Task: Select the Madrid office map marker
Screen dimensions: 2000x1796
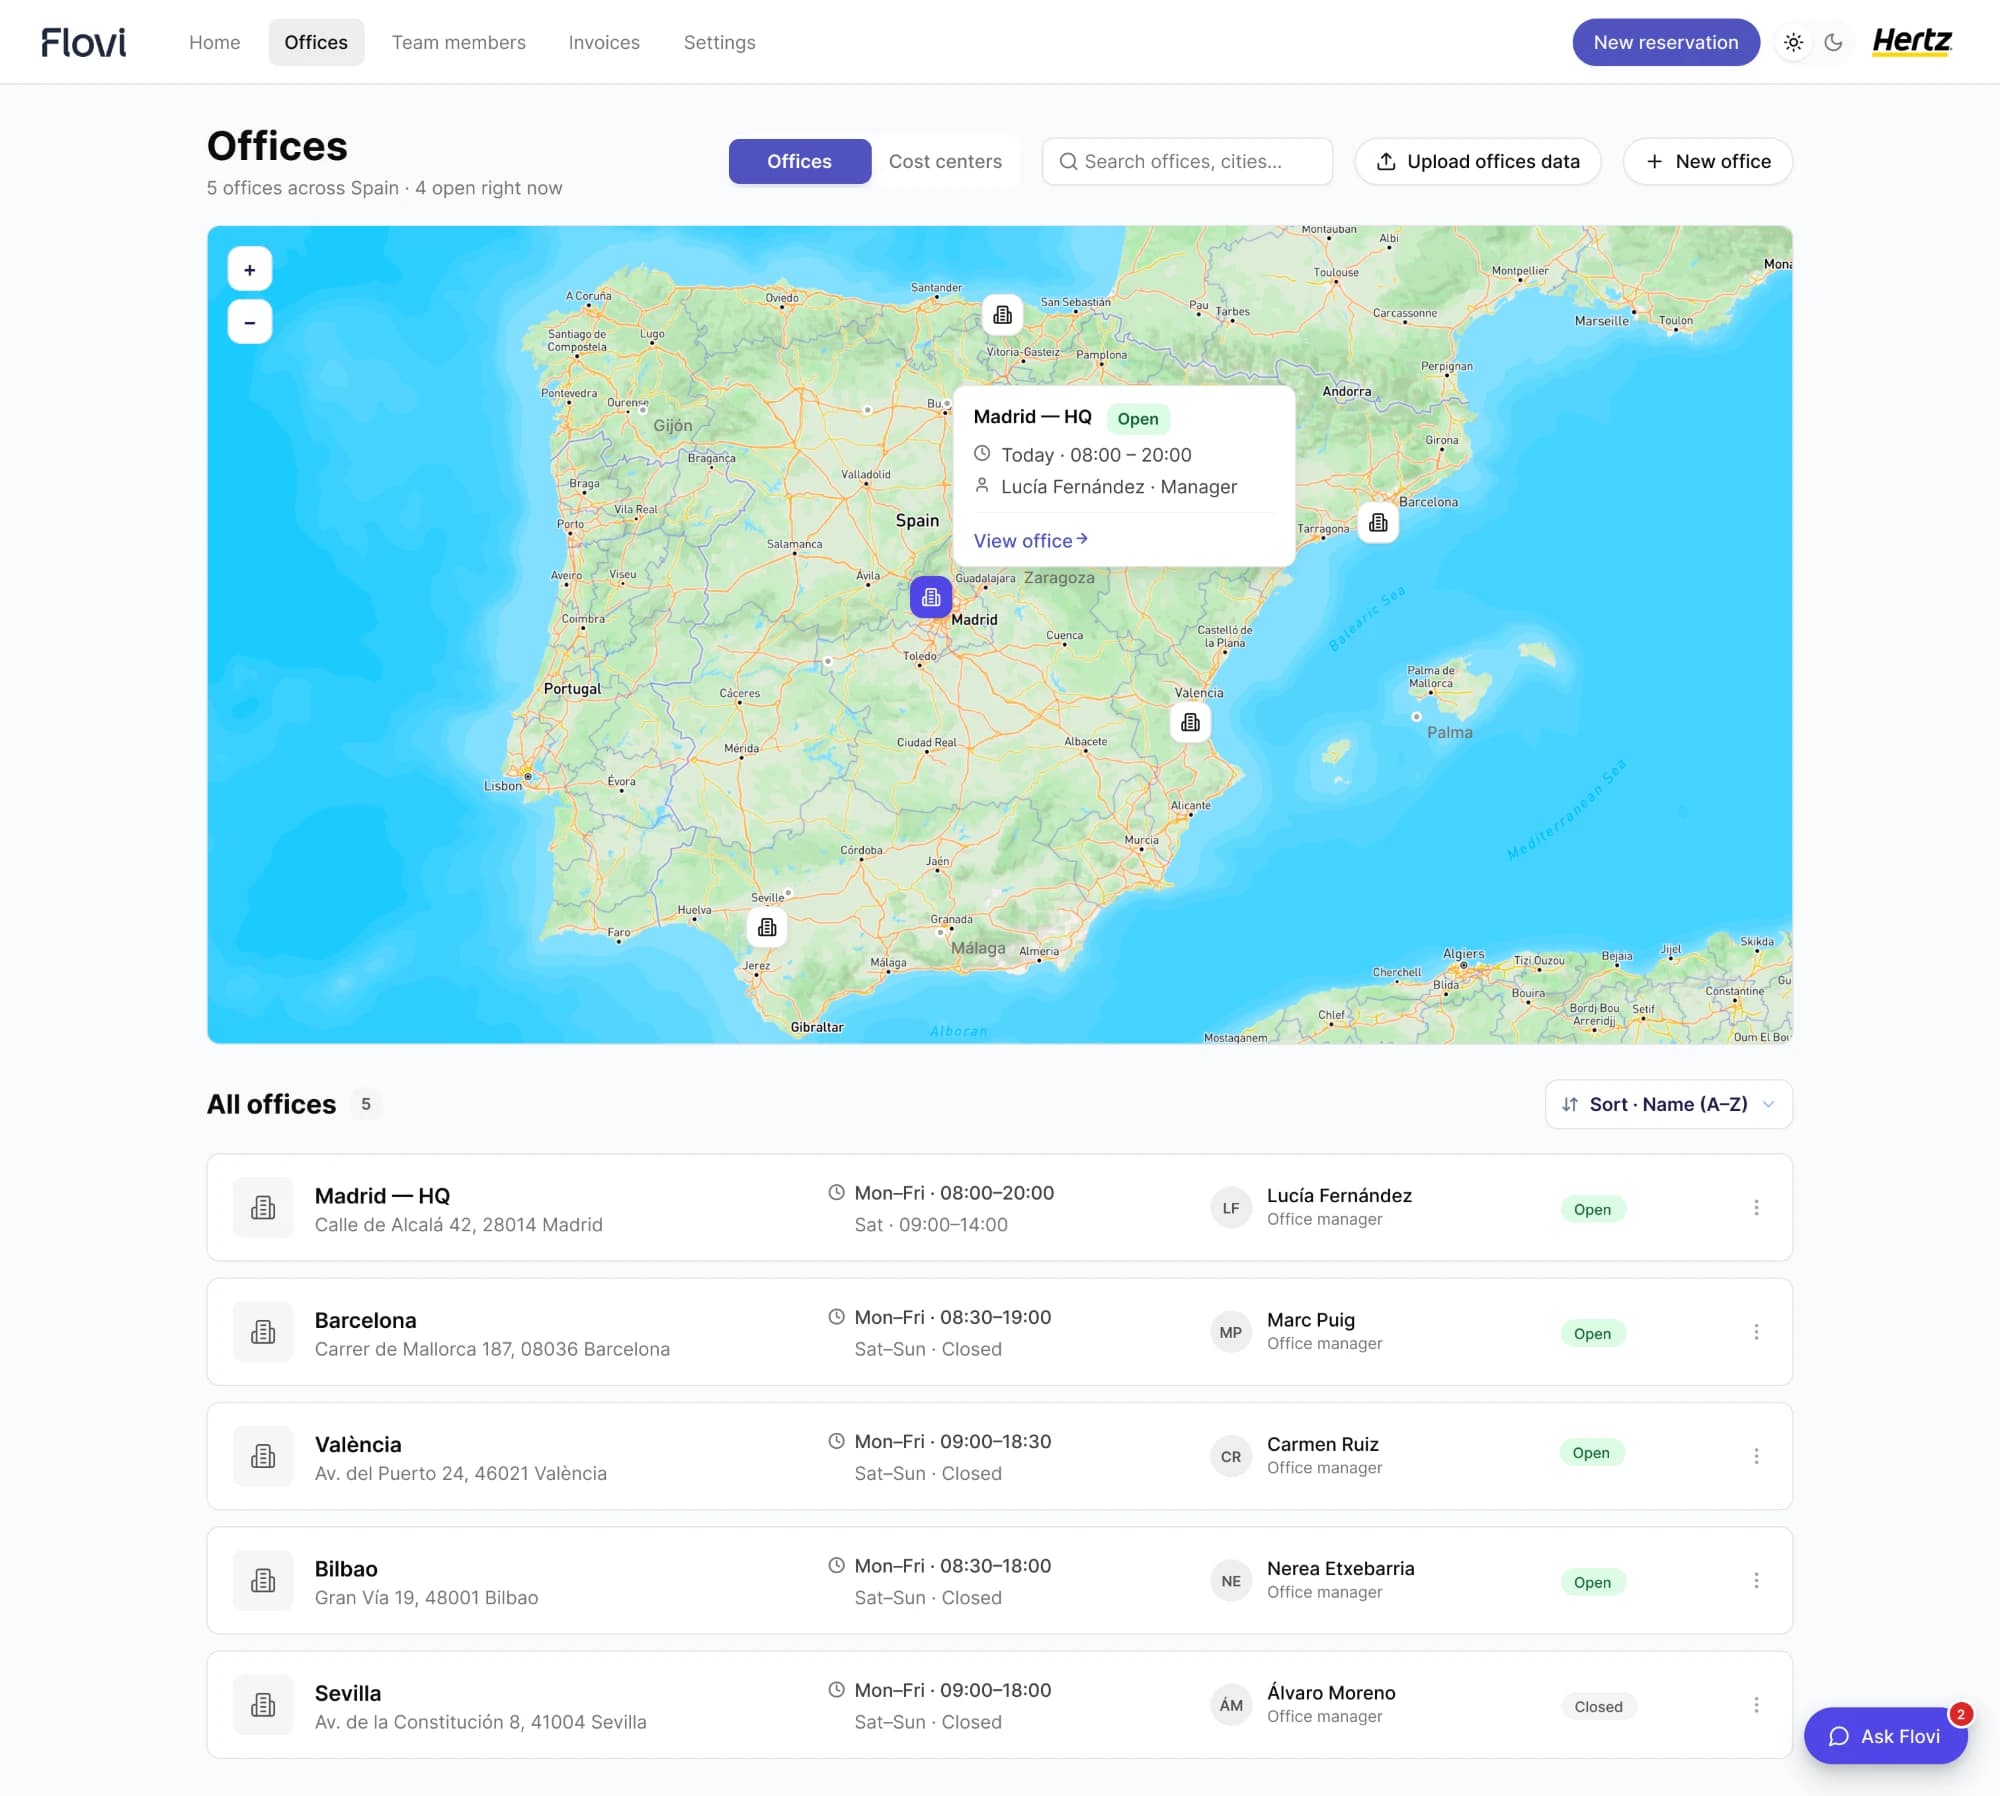Action: (931, 597)
